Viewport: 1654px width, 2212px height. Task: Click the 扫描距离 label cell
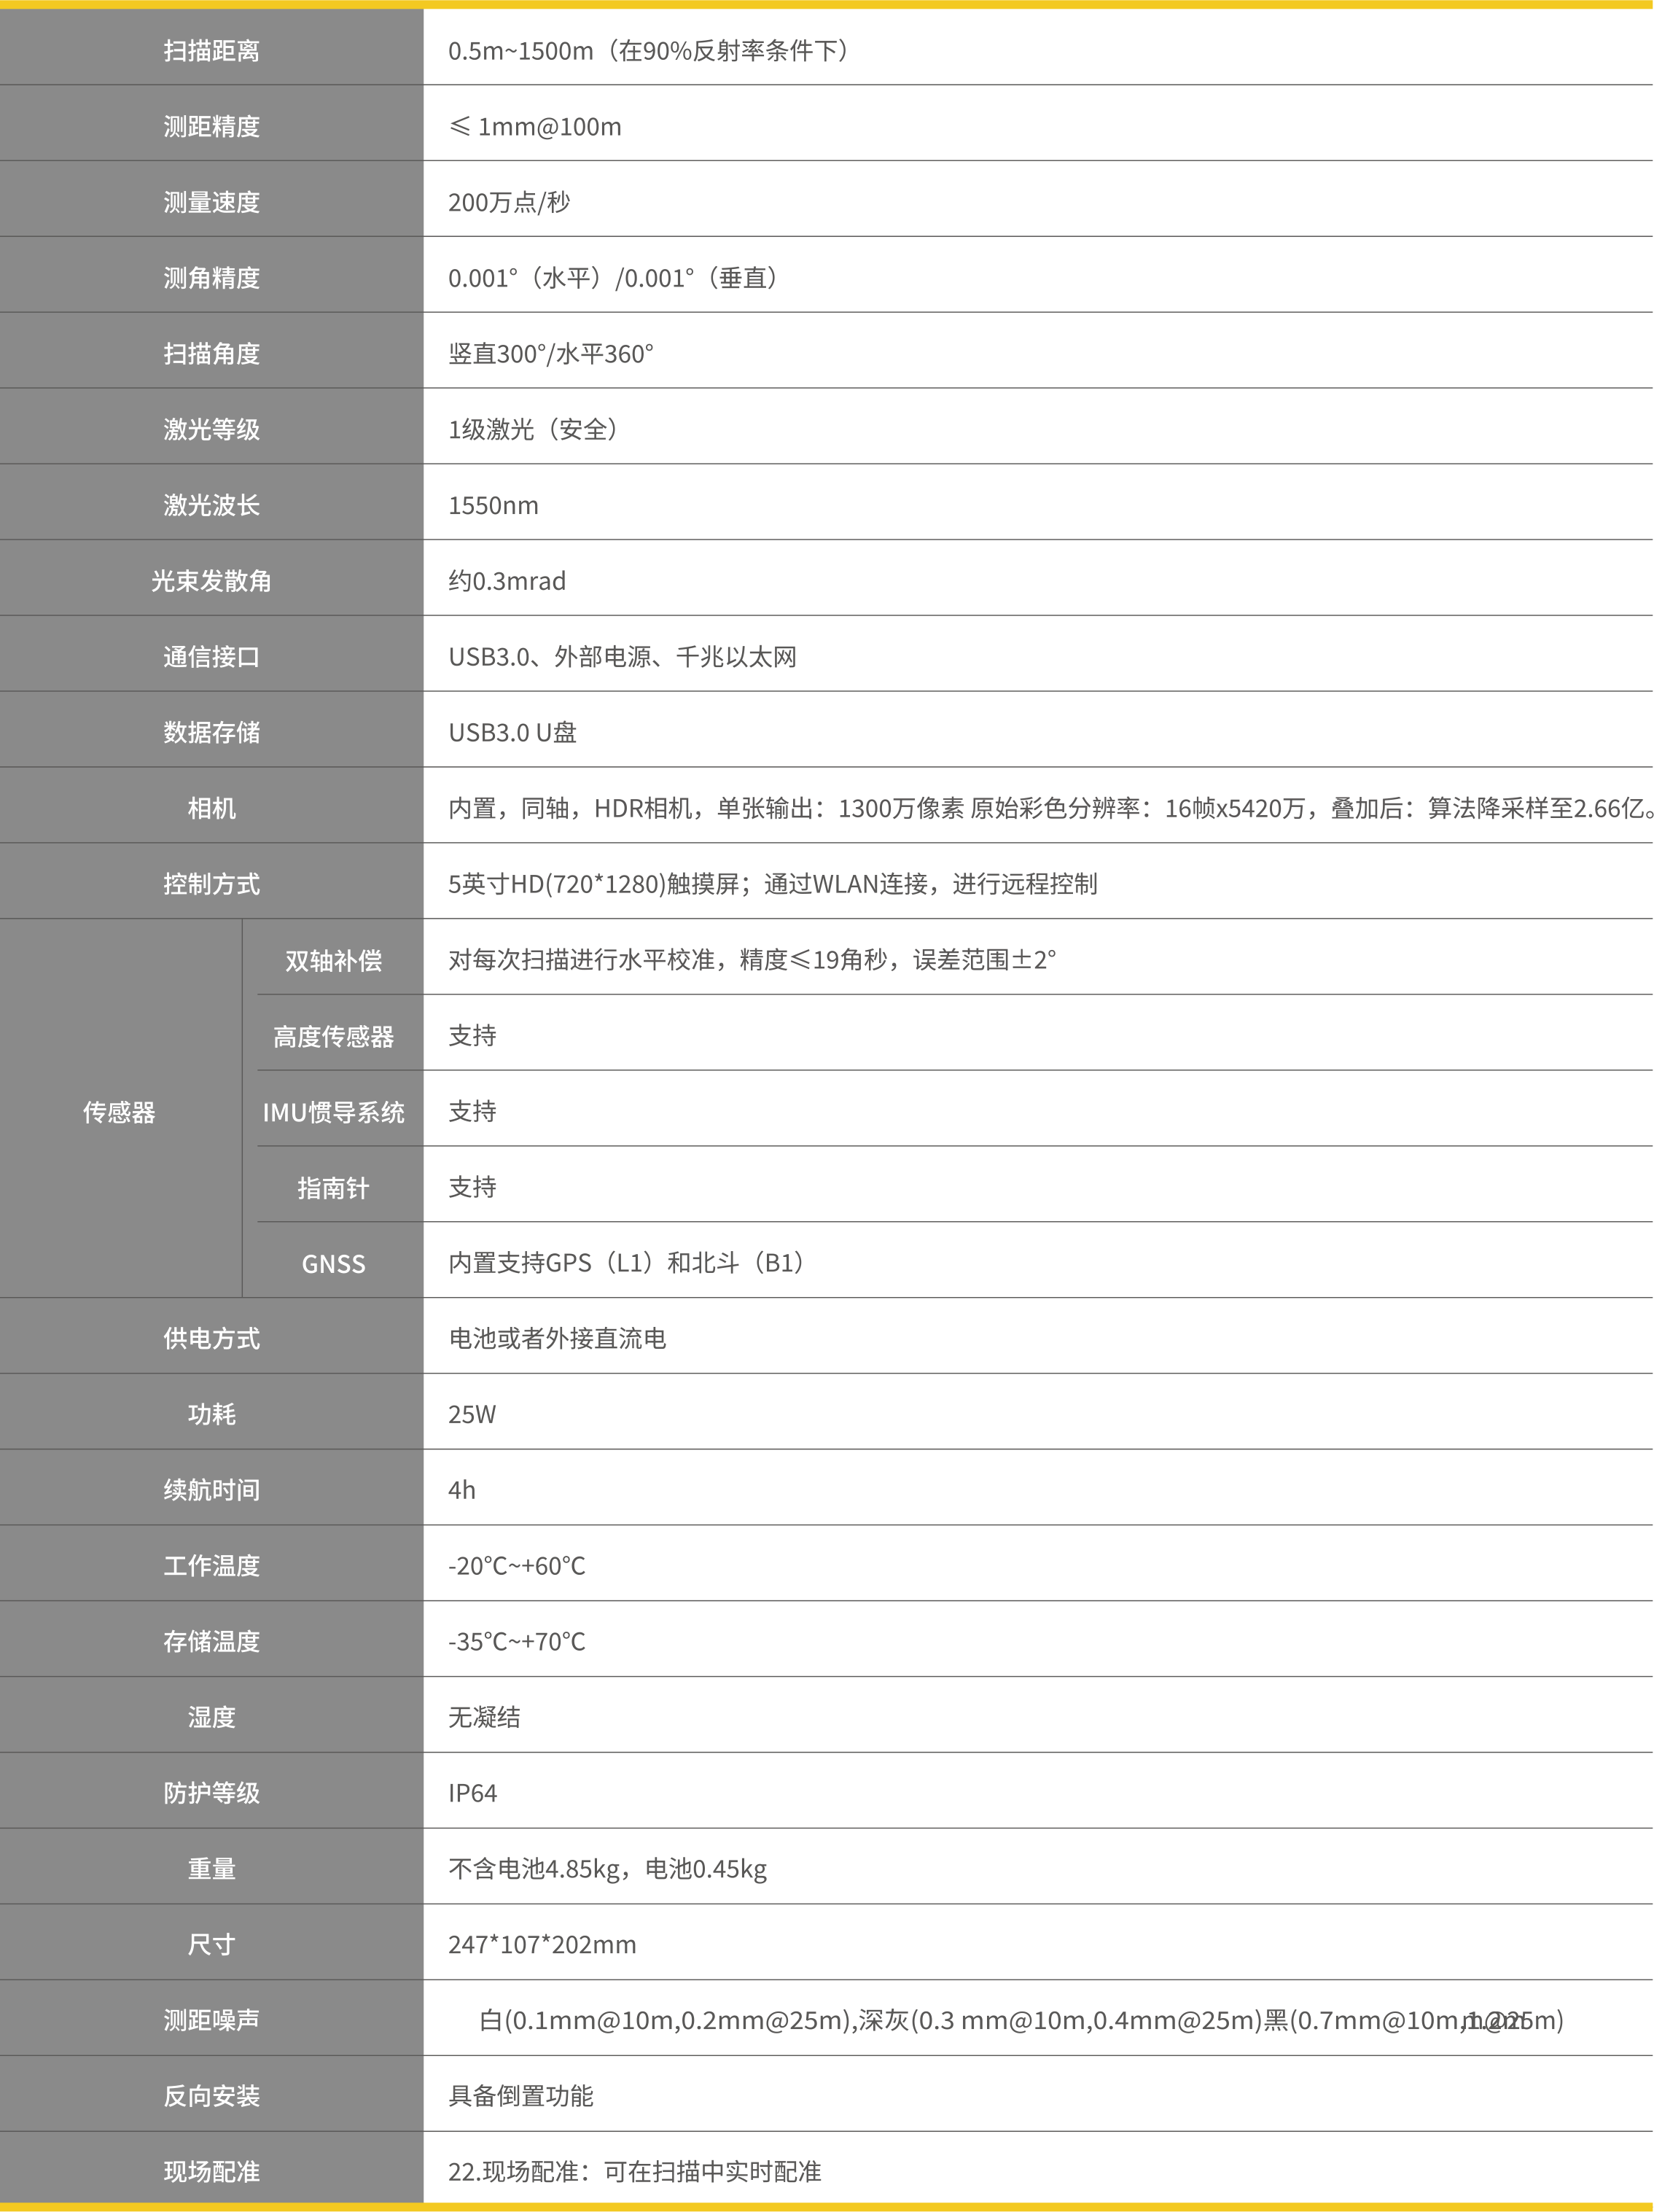point(211,50)
